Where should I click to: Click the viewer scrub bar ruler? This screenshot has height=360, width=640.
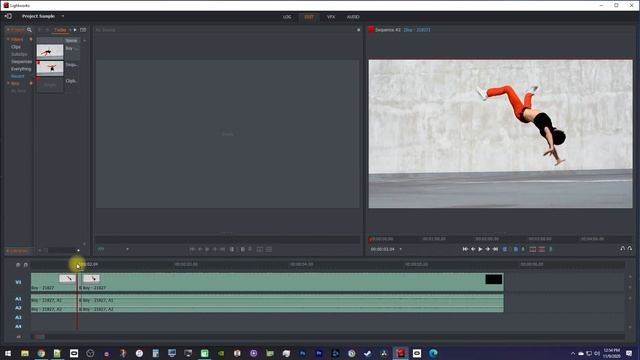500,239
